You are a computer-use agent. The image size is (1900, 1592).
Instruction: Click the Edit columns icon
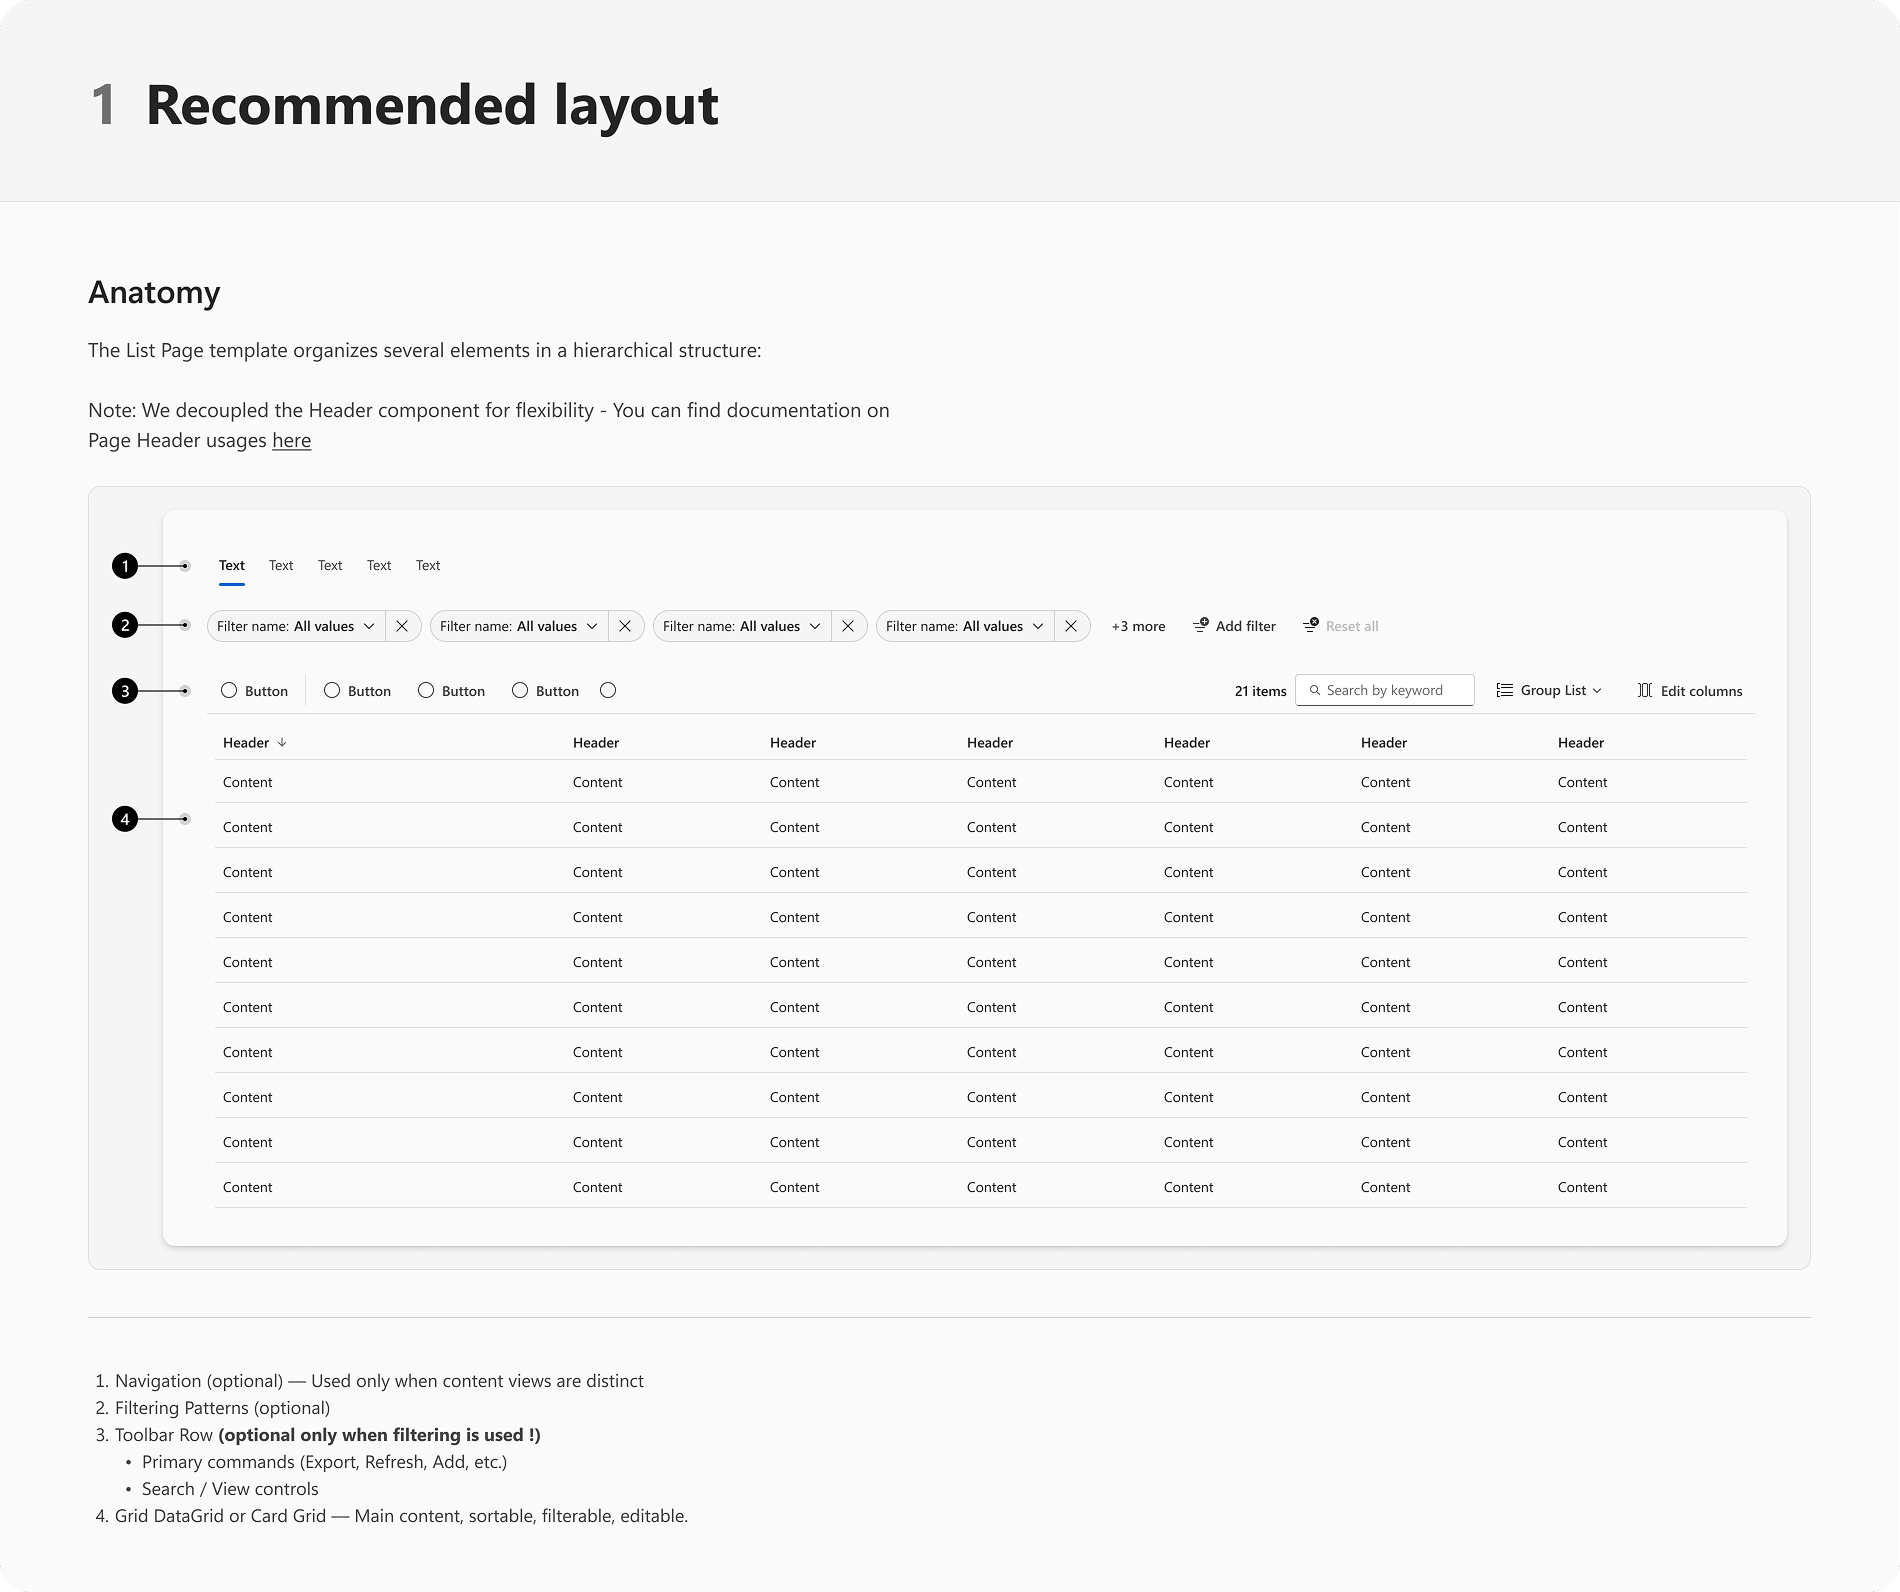point(1645,690)
